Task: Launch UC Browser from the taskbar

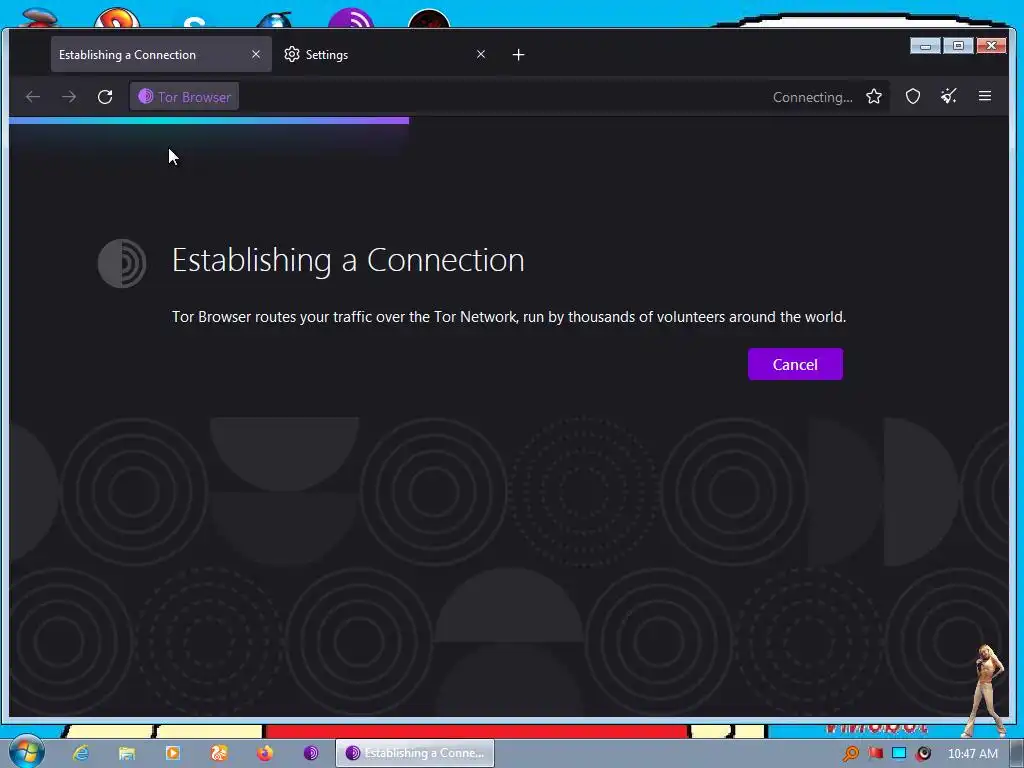Action: (x=219, y=753)
